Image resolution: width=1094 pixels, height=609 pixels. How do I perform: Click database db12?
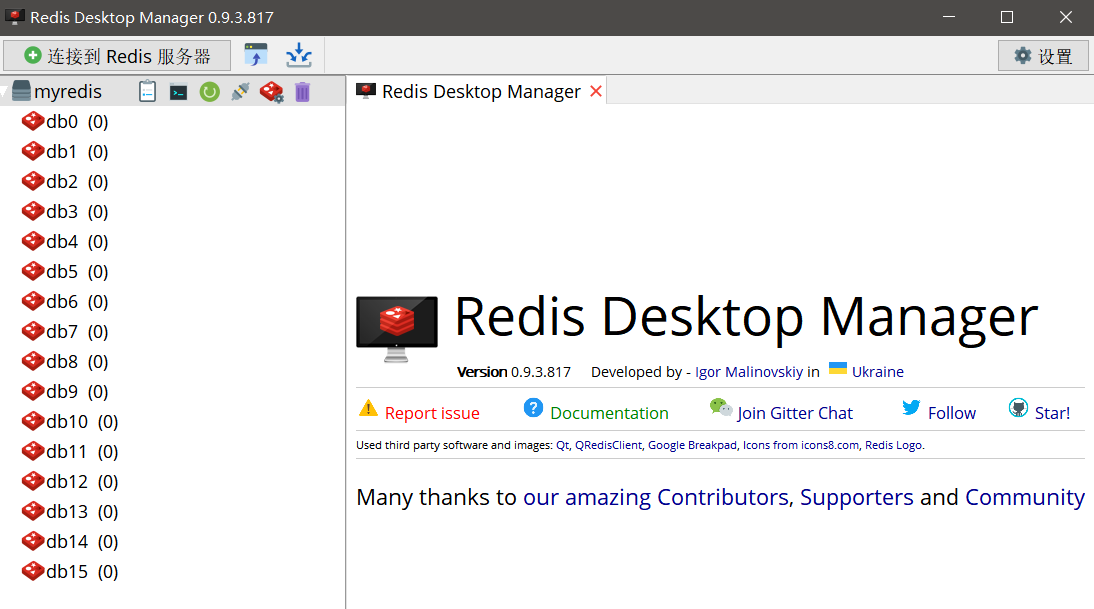[70, 481]
